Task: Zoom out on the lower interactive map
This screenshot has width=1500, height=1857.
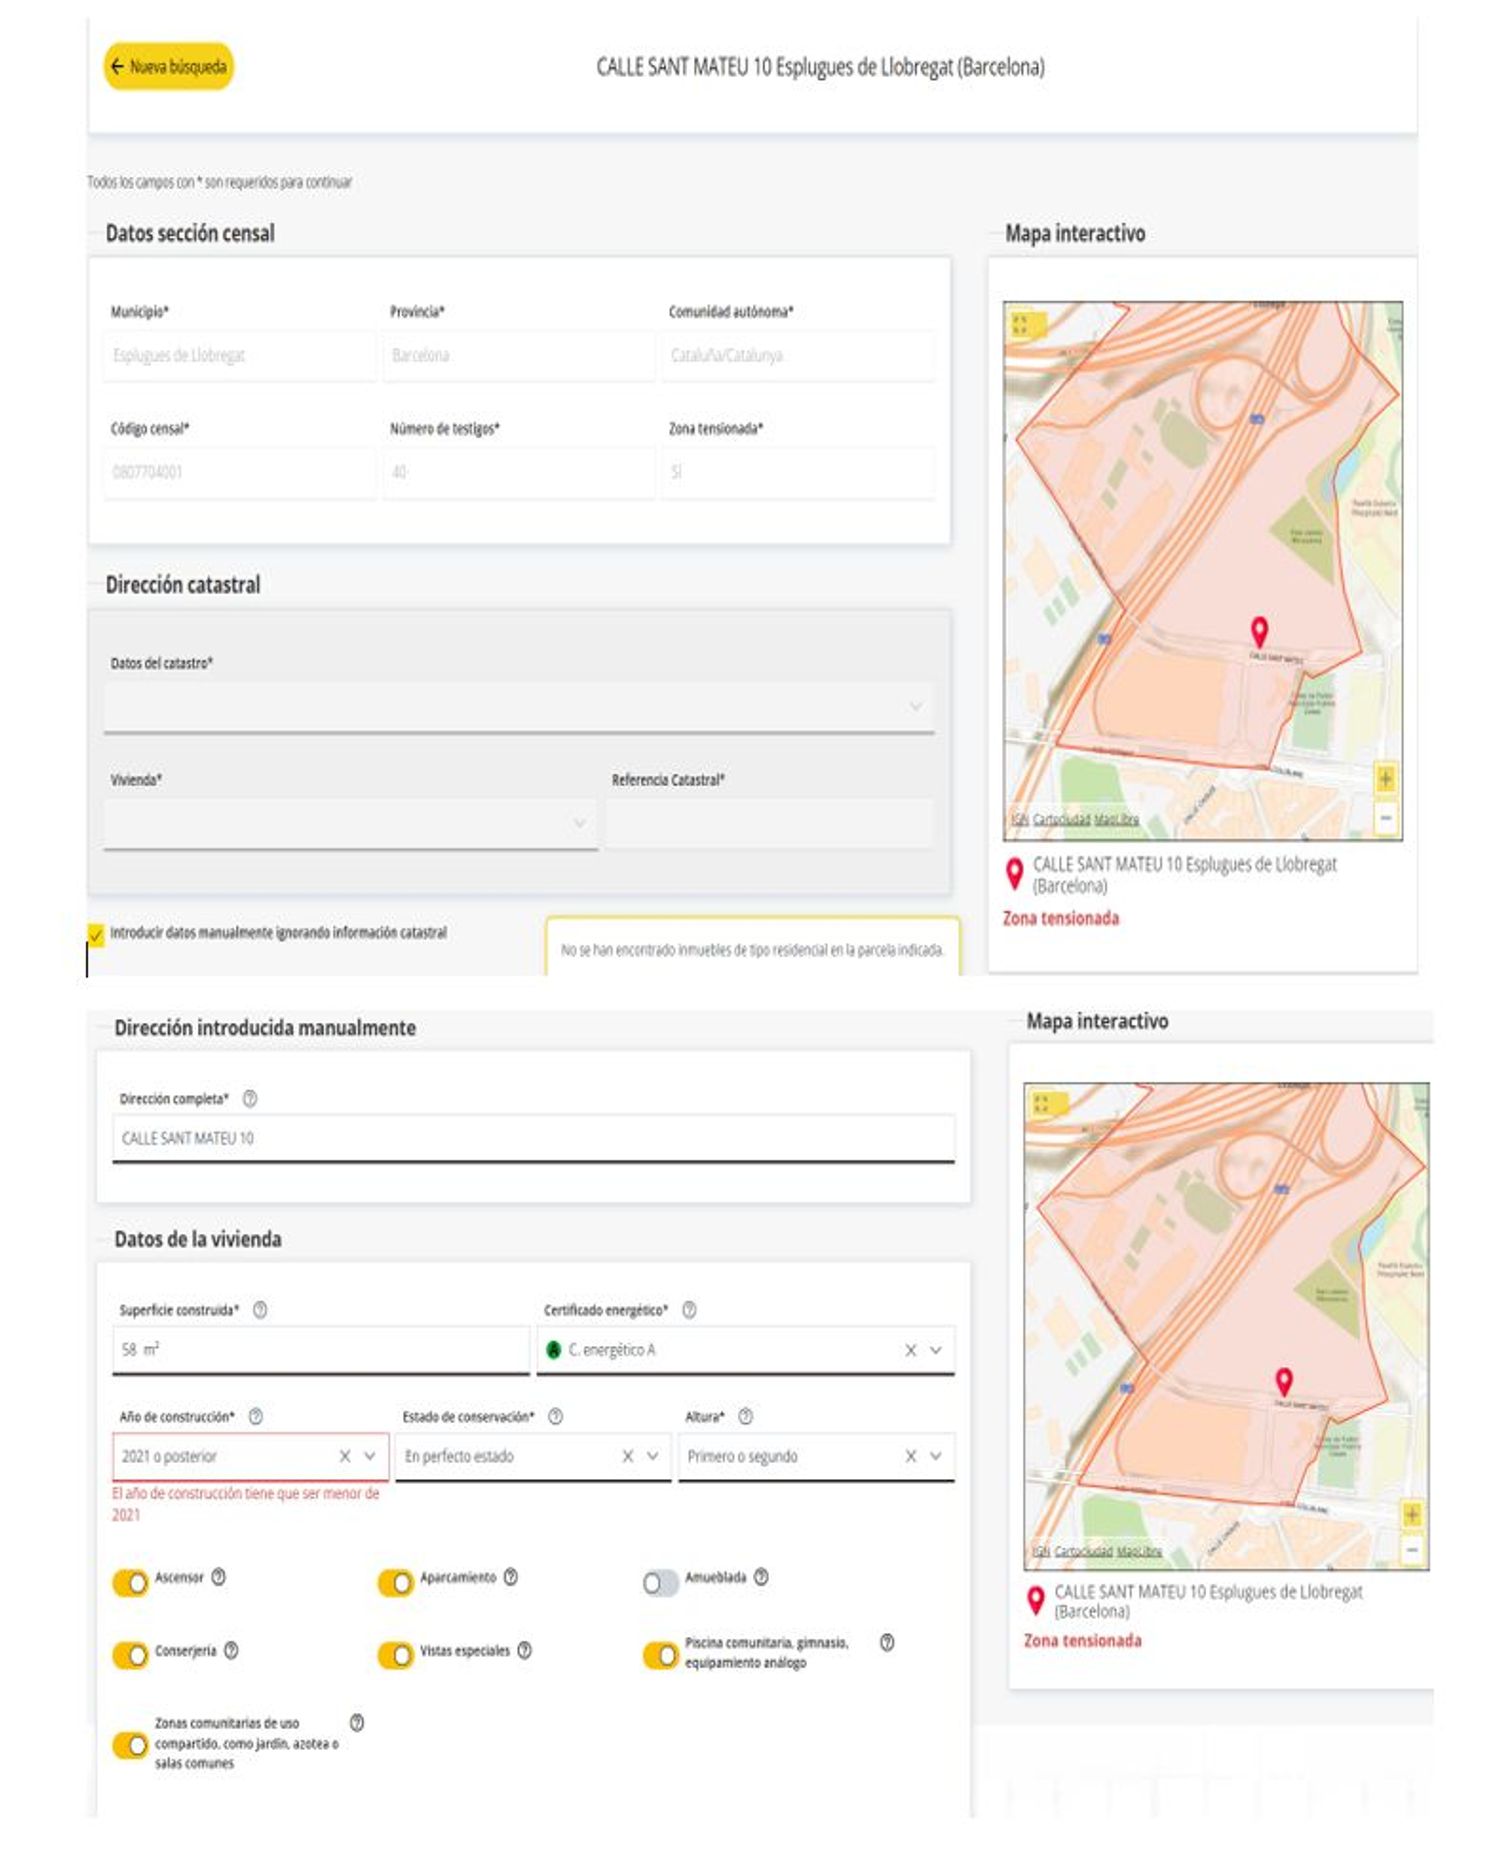Action: point(1411,1551)
